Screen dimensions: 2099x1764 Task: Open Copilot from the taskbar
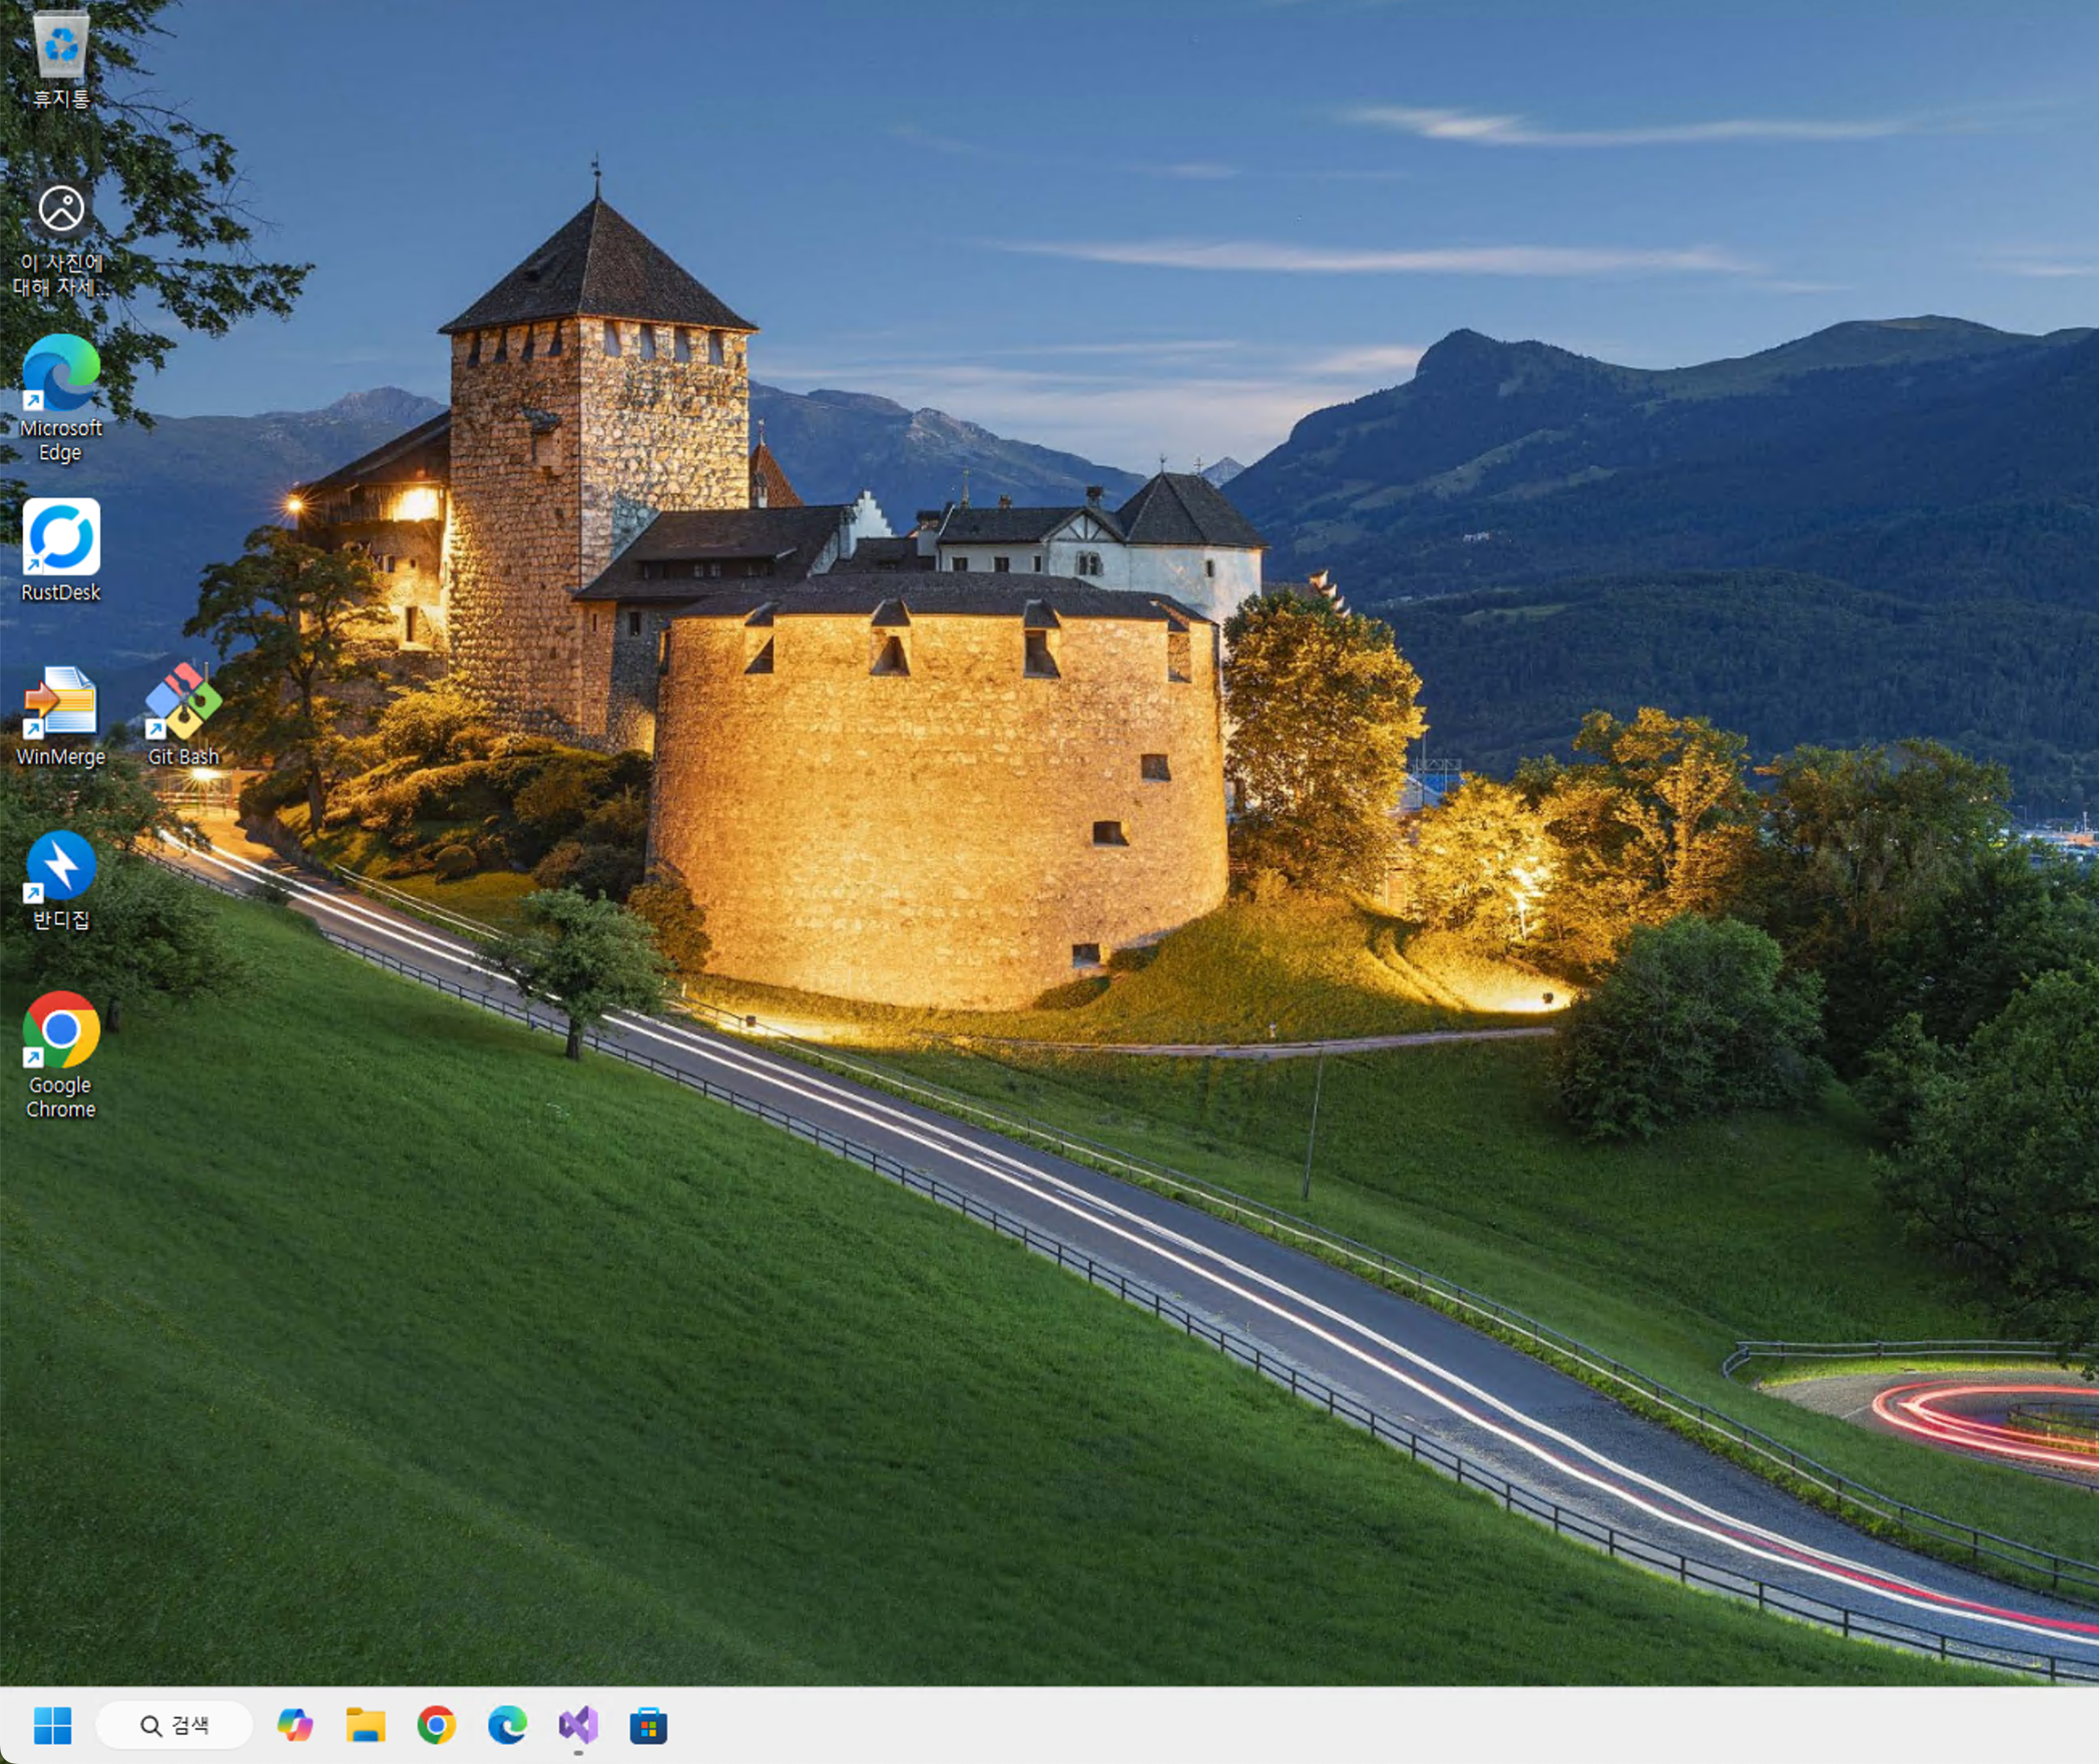point(295,1725)
